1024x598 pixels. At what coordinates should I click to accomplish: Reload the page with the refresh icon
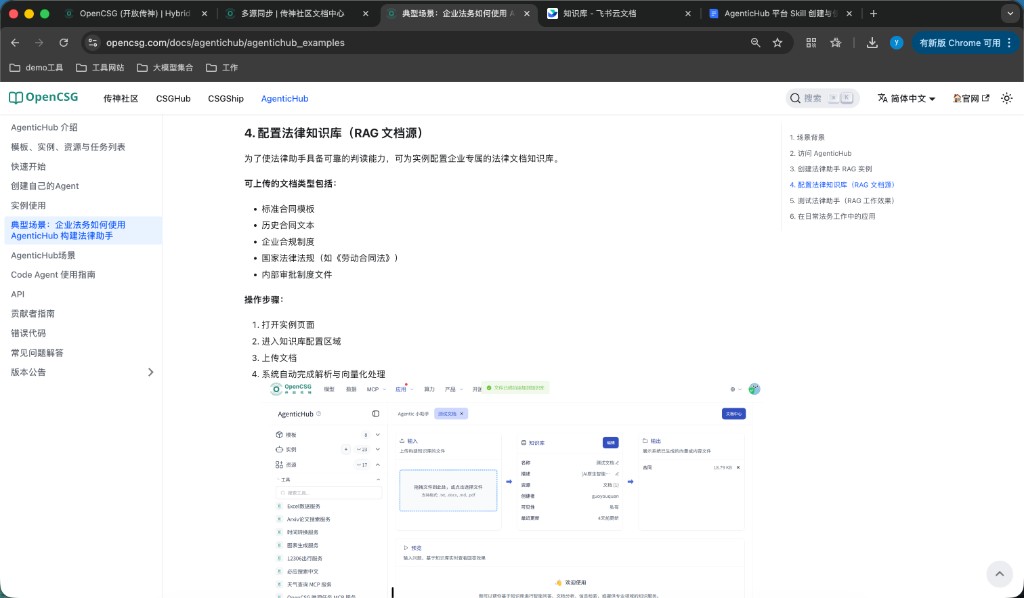64,43
